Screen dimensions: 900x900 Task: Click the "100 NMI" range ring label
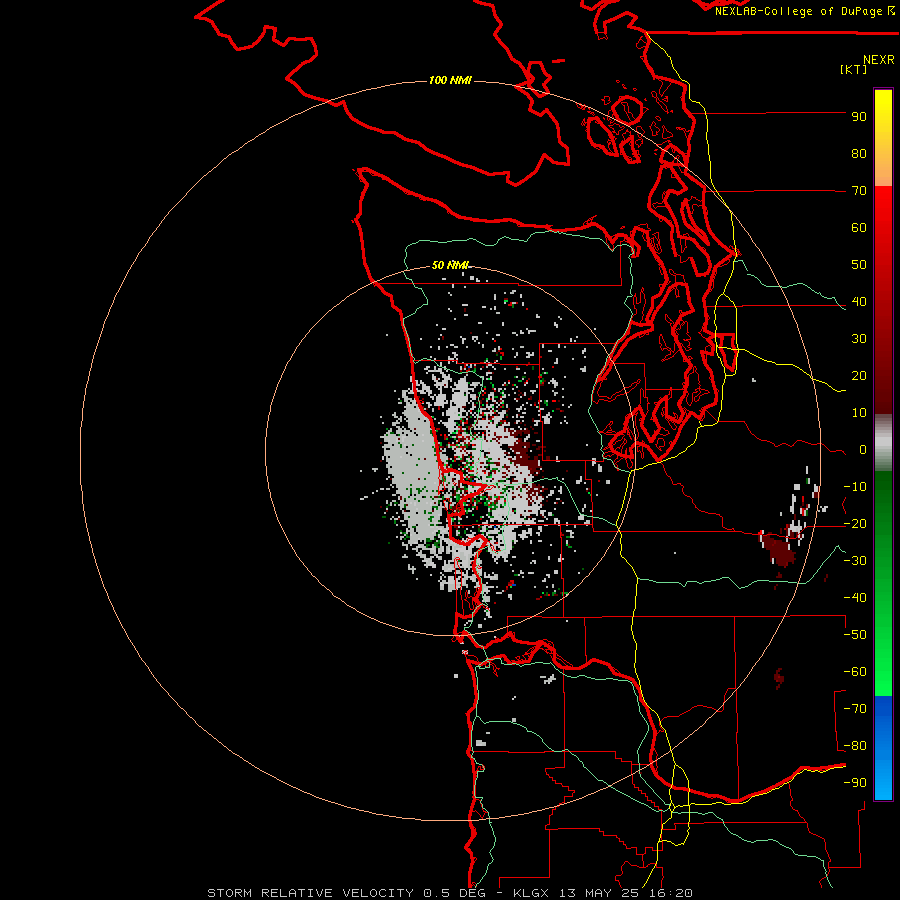451,80
